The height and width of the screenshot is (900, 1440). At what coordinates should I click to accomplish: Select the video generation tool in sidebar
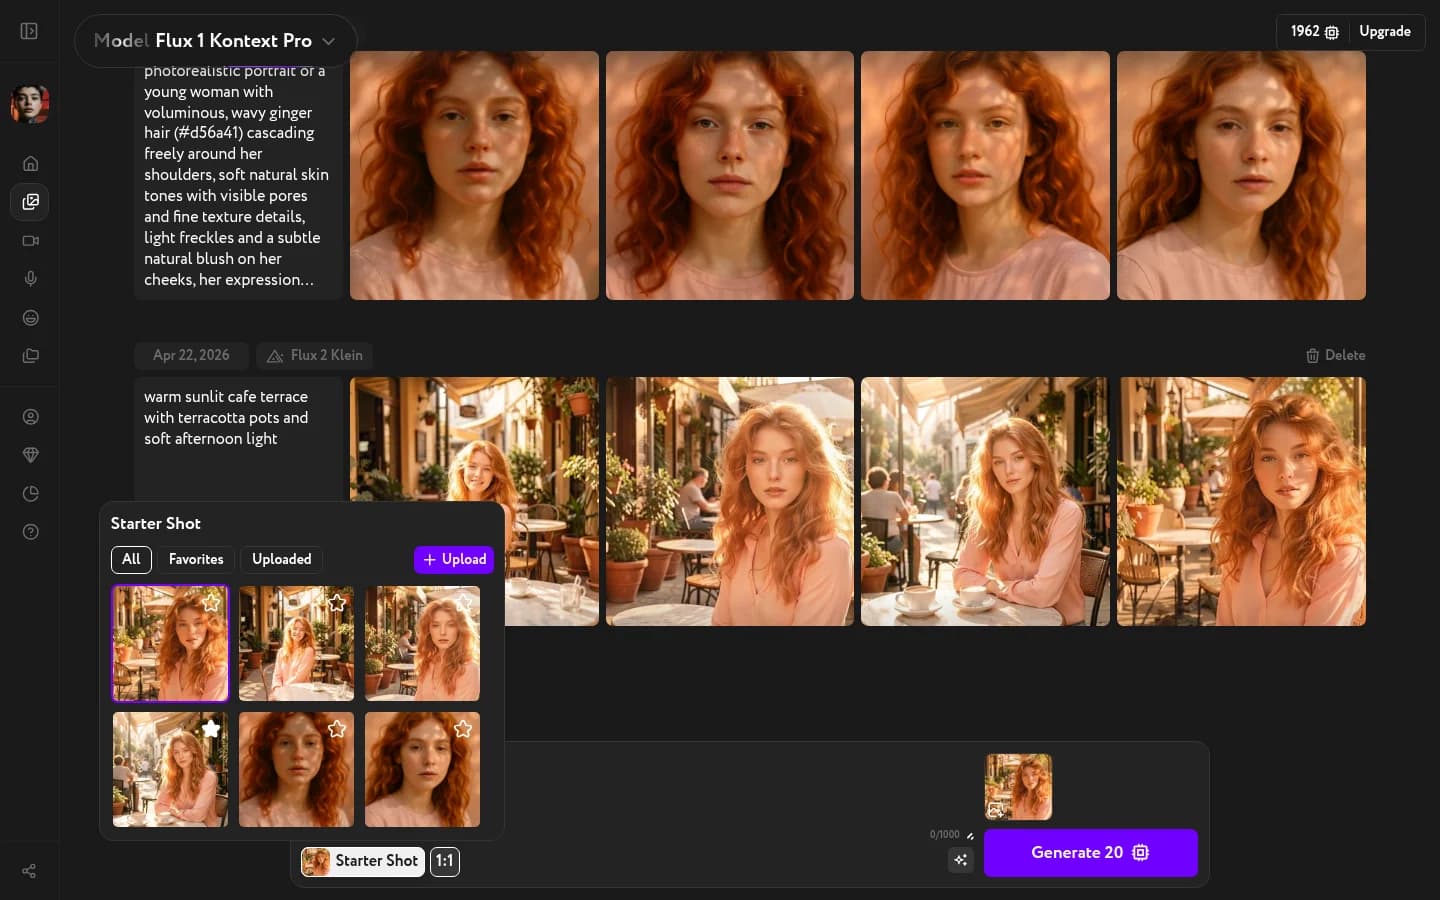30,241
